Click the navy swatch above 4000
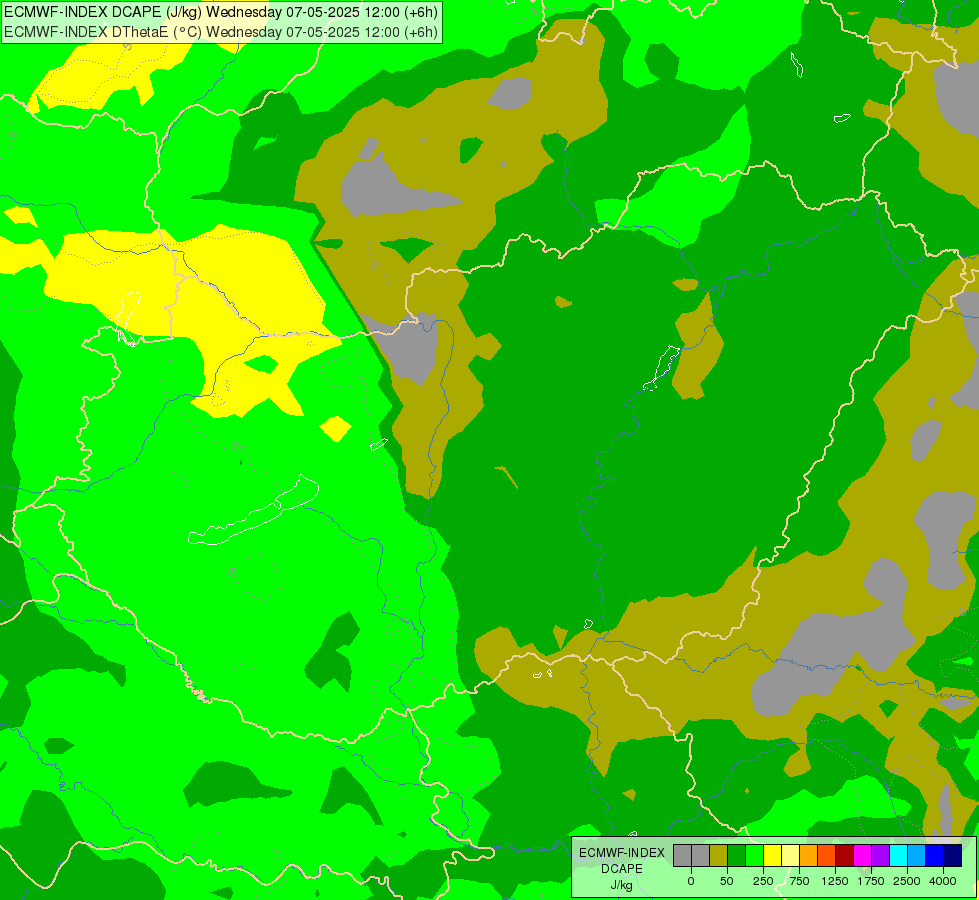 tap(953, 856)
